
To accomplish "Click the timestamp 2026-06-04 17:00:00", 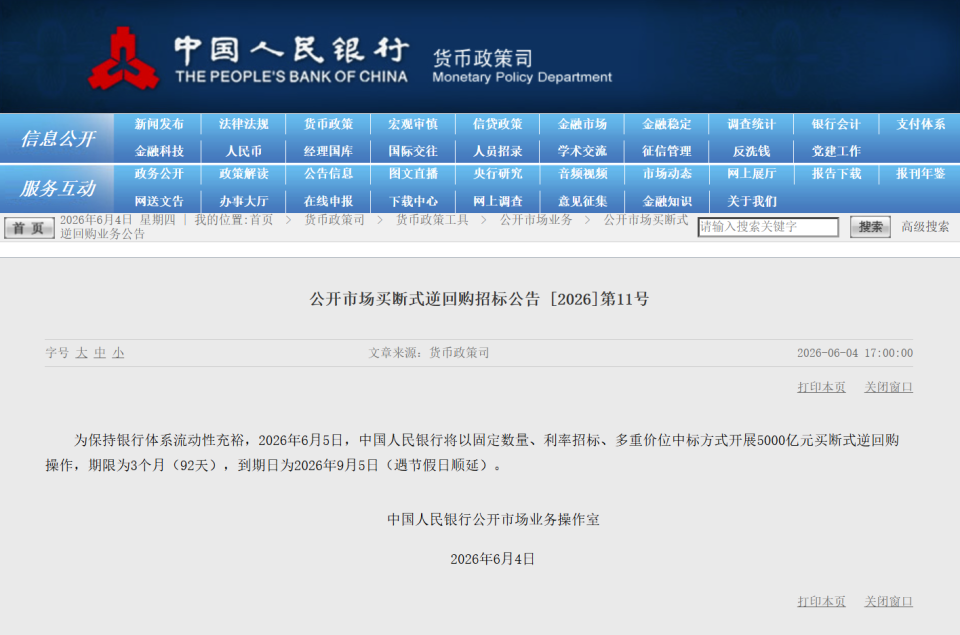I will click(x=855, y=353).
